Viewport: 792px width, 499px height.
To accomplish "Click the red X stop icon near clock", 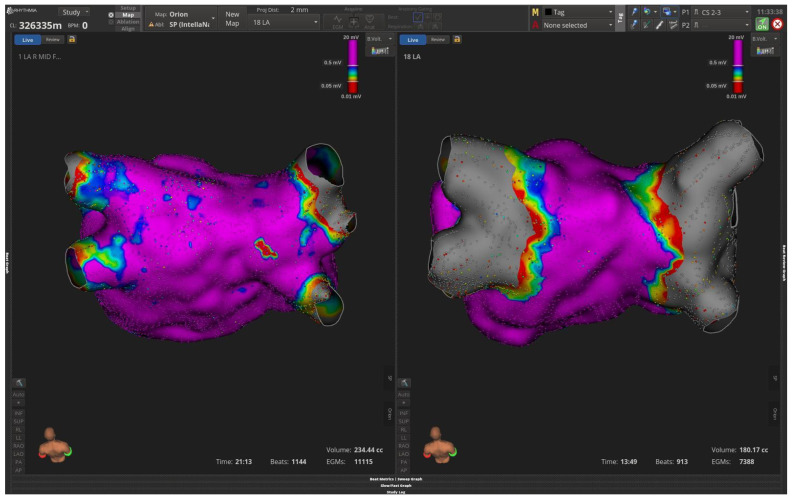I will pos(778,24).
